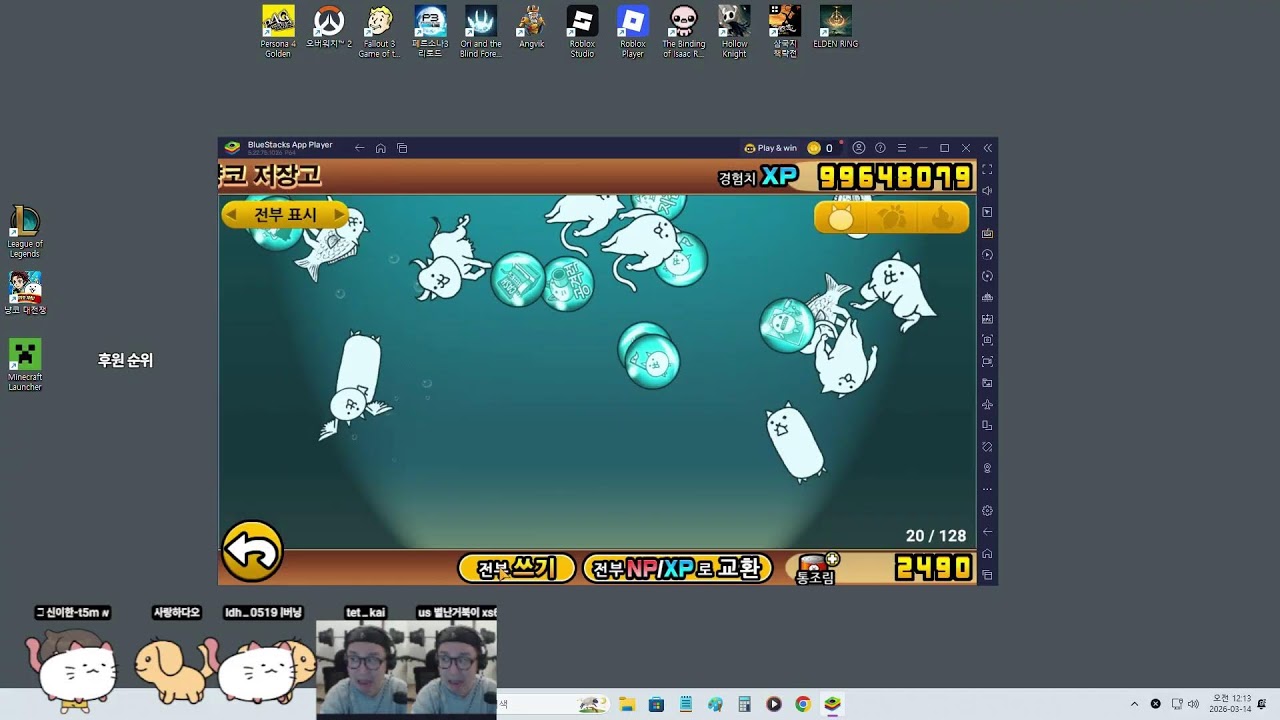Select The Binding of Isaac icon
Screen dimensions: 1280x720
pyautogui.click(x=684, y=31)
